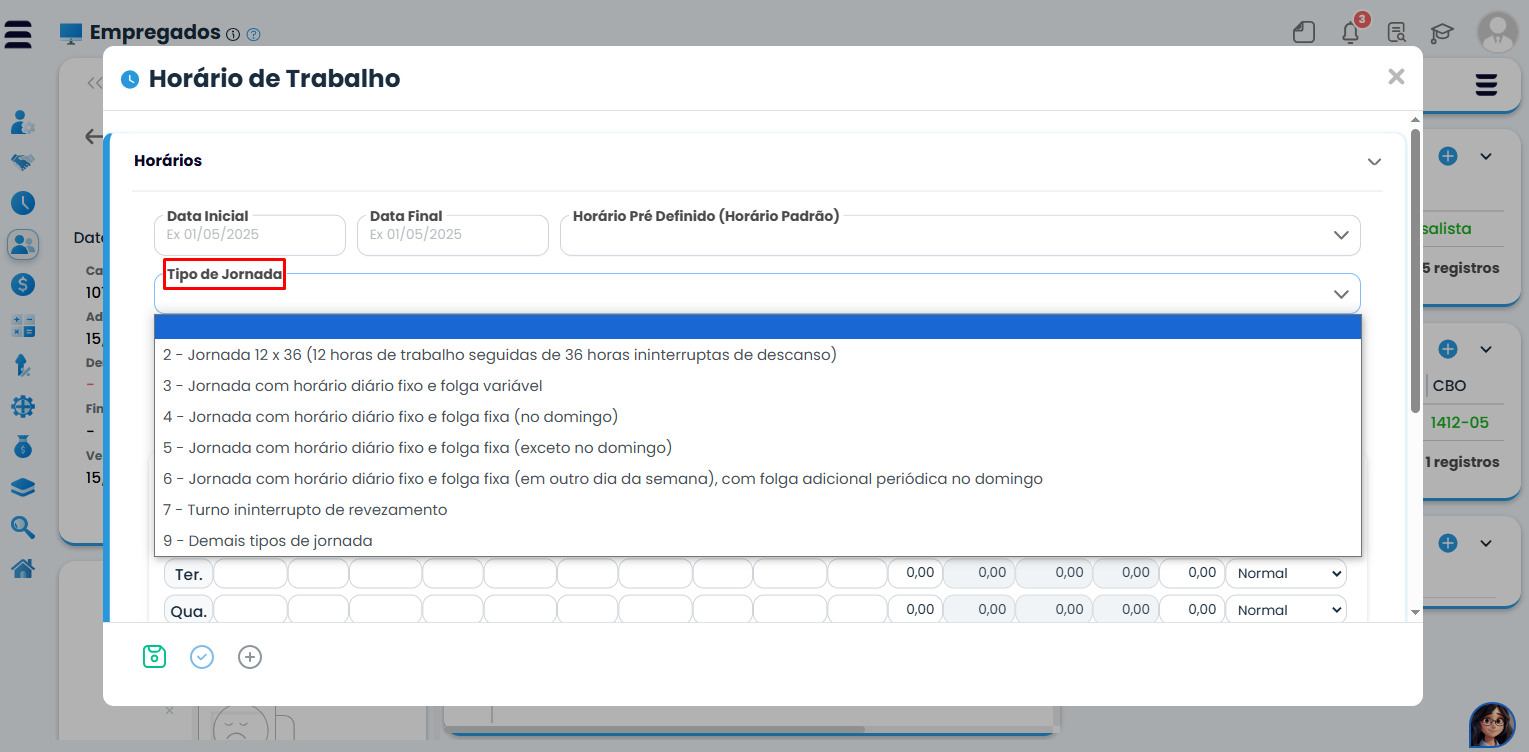
Task: Click the '1 registros' count text
Action: [1461, 462]
